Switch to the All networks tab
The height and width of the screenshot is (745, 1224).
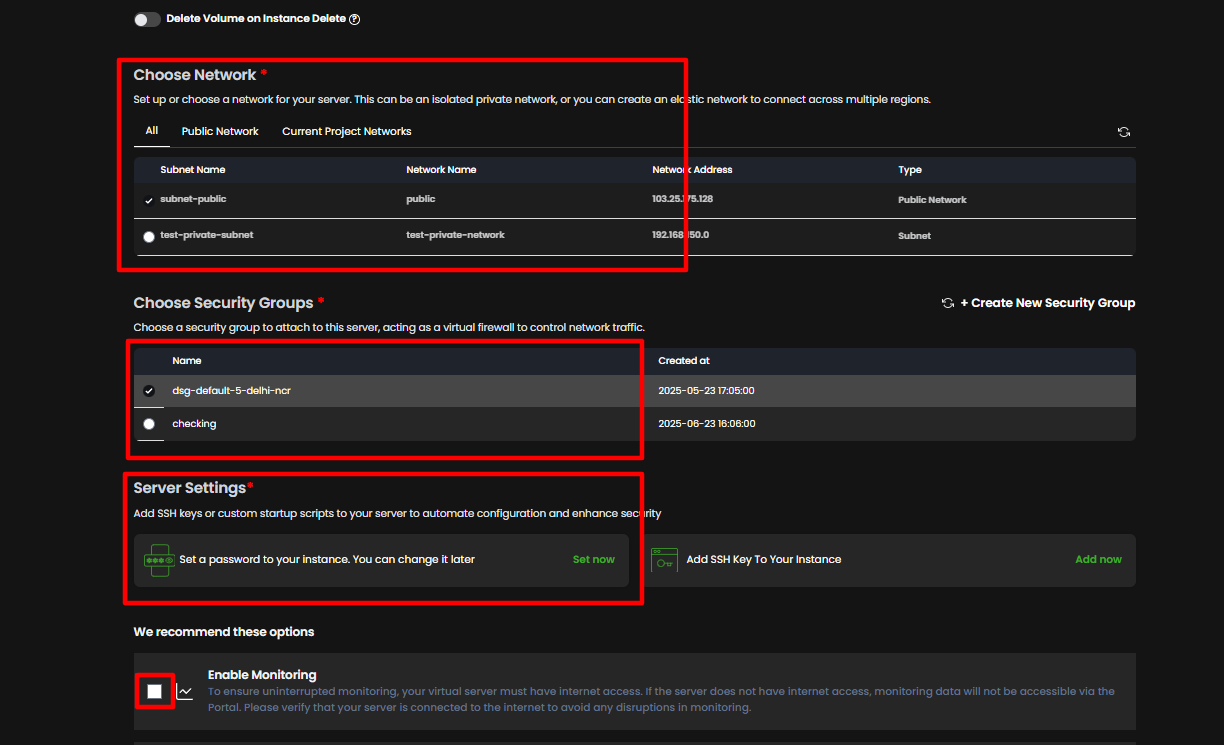pos(152,131)
